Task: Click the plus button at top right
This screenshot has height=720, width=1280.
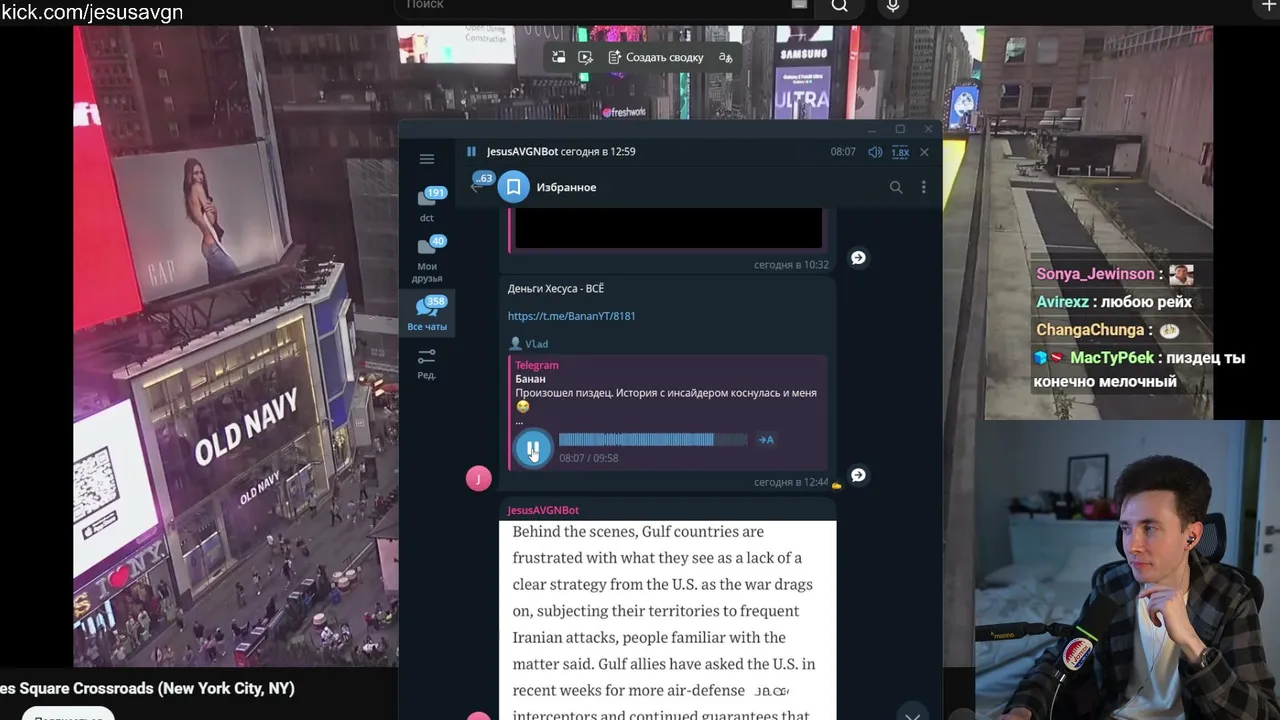Action: coord(1270,6)
